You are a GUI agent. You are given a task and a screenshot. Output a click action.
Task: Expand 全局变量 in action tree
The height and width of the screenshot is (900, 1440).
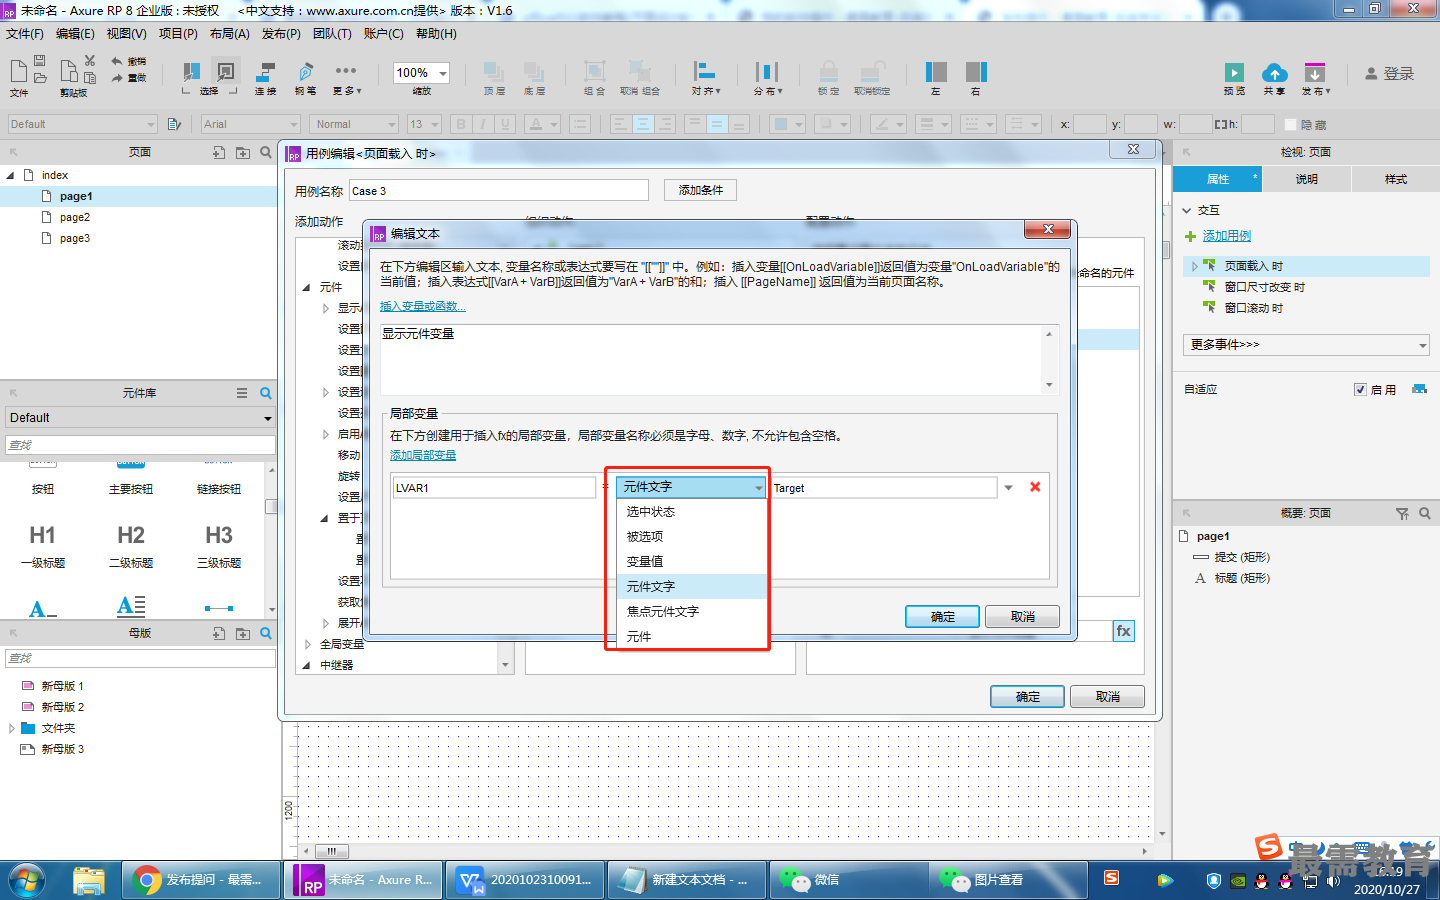click(x=308, y=644)
